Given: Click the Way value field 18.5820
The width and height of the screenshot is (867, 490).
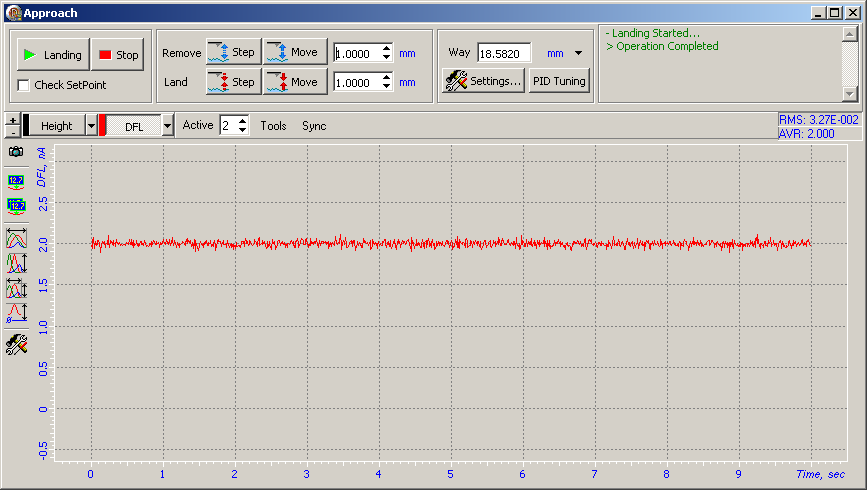Looking at the screenshot, I should click(x=504, y=54).
